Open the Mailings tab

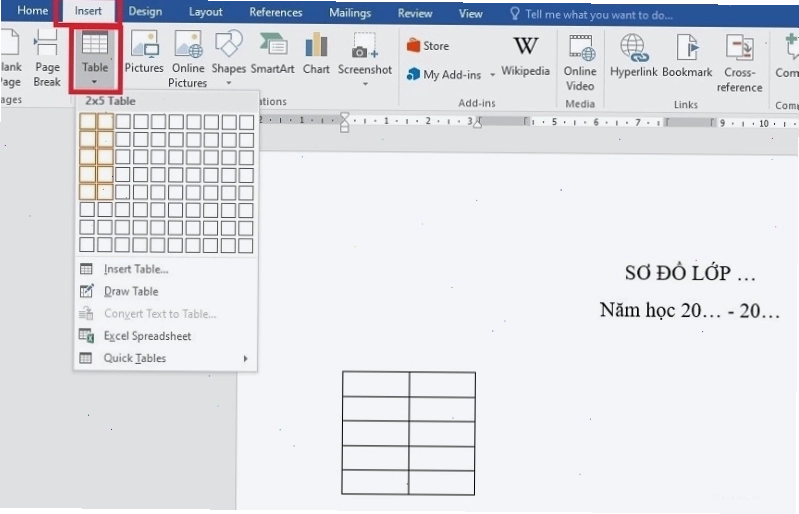click(x=350, y=13)
